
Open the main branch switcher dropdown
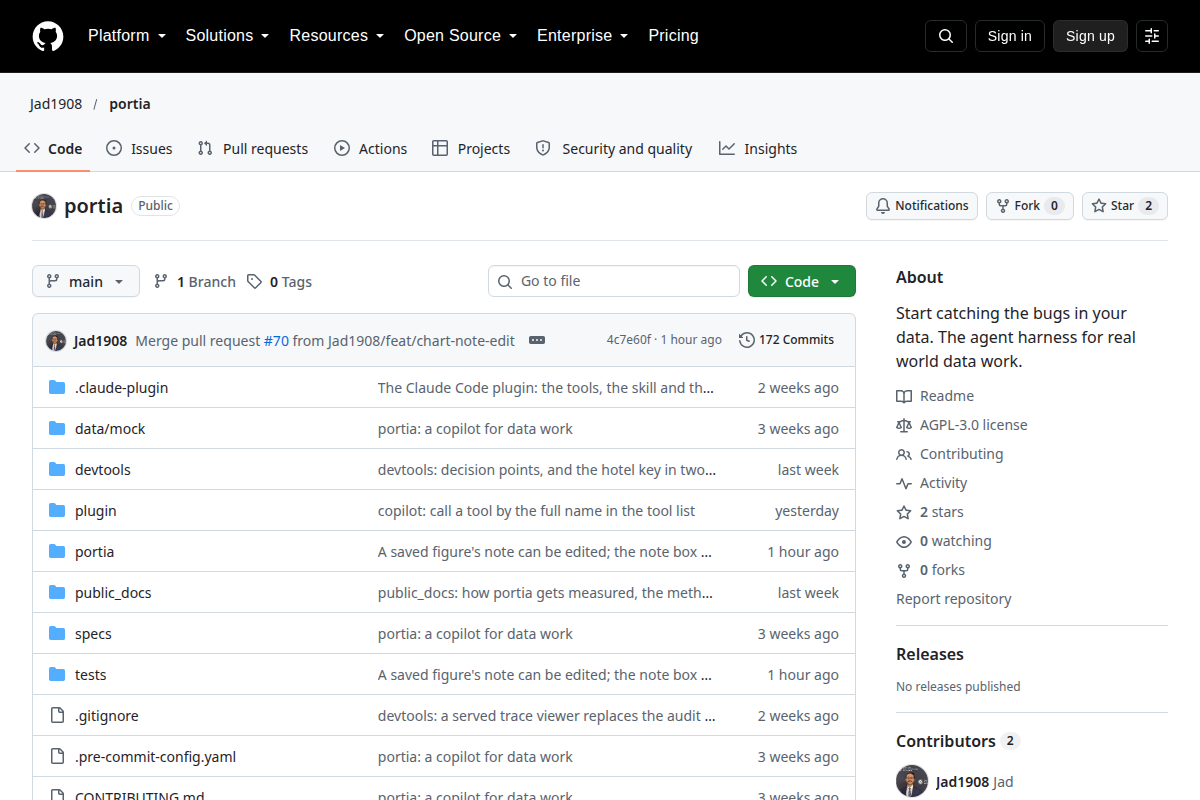click(x=86, y=282)
